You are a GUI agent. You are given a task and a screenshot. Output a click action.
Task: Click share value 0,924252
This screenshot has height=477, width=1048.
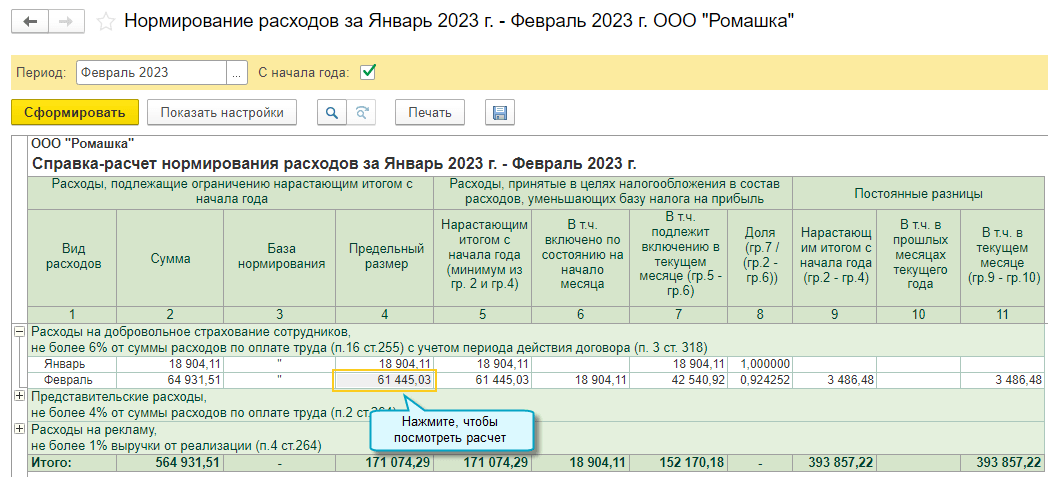click(759, 381)
